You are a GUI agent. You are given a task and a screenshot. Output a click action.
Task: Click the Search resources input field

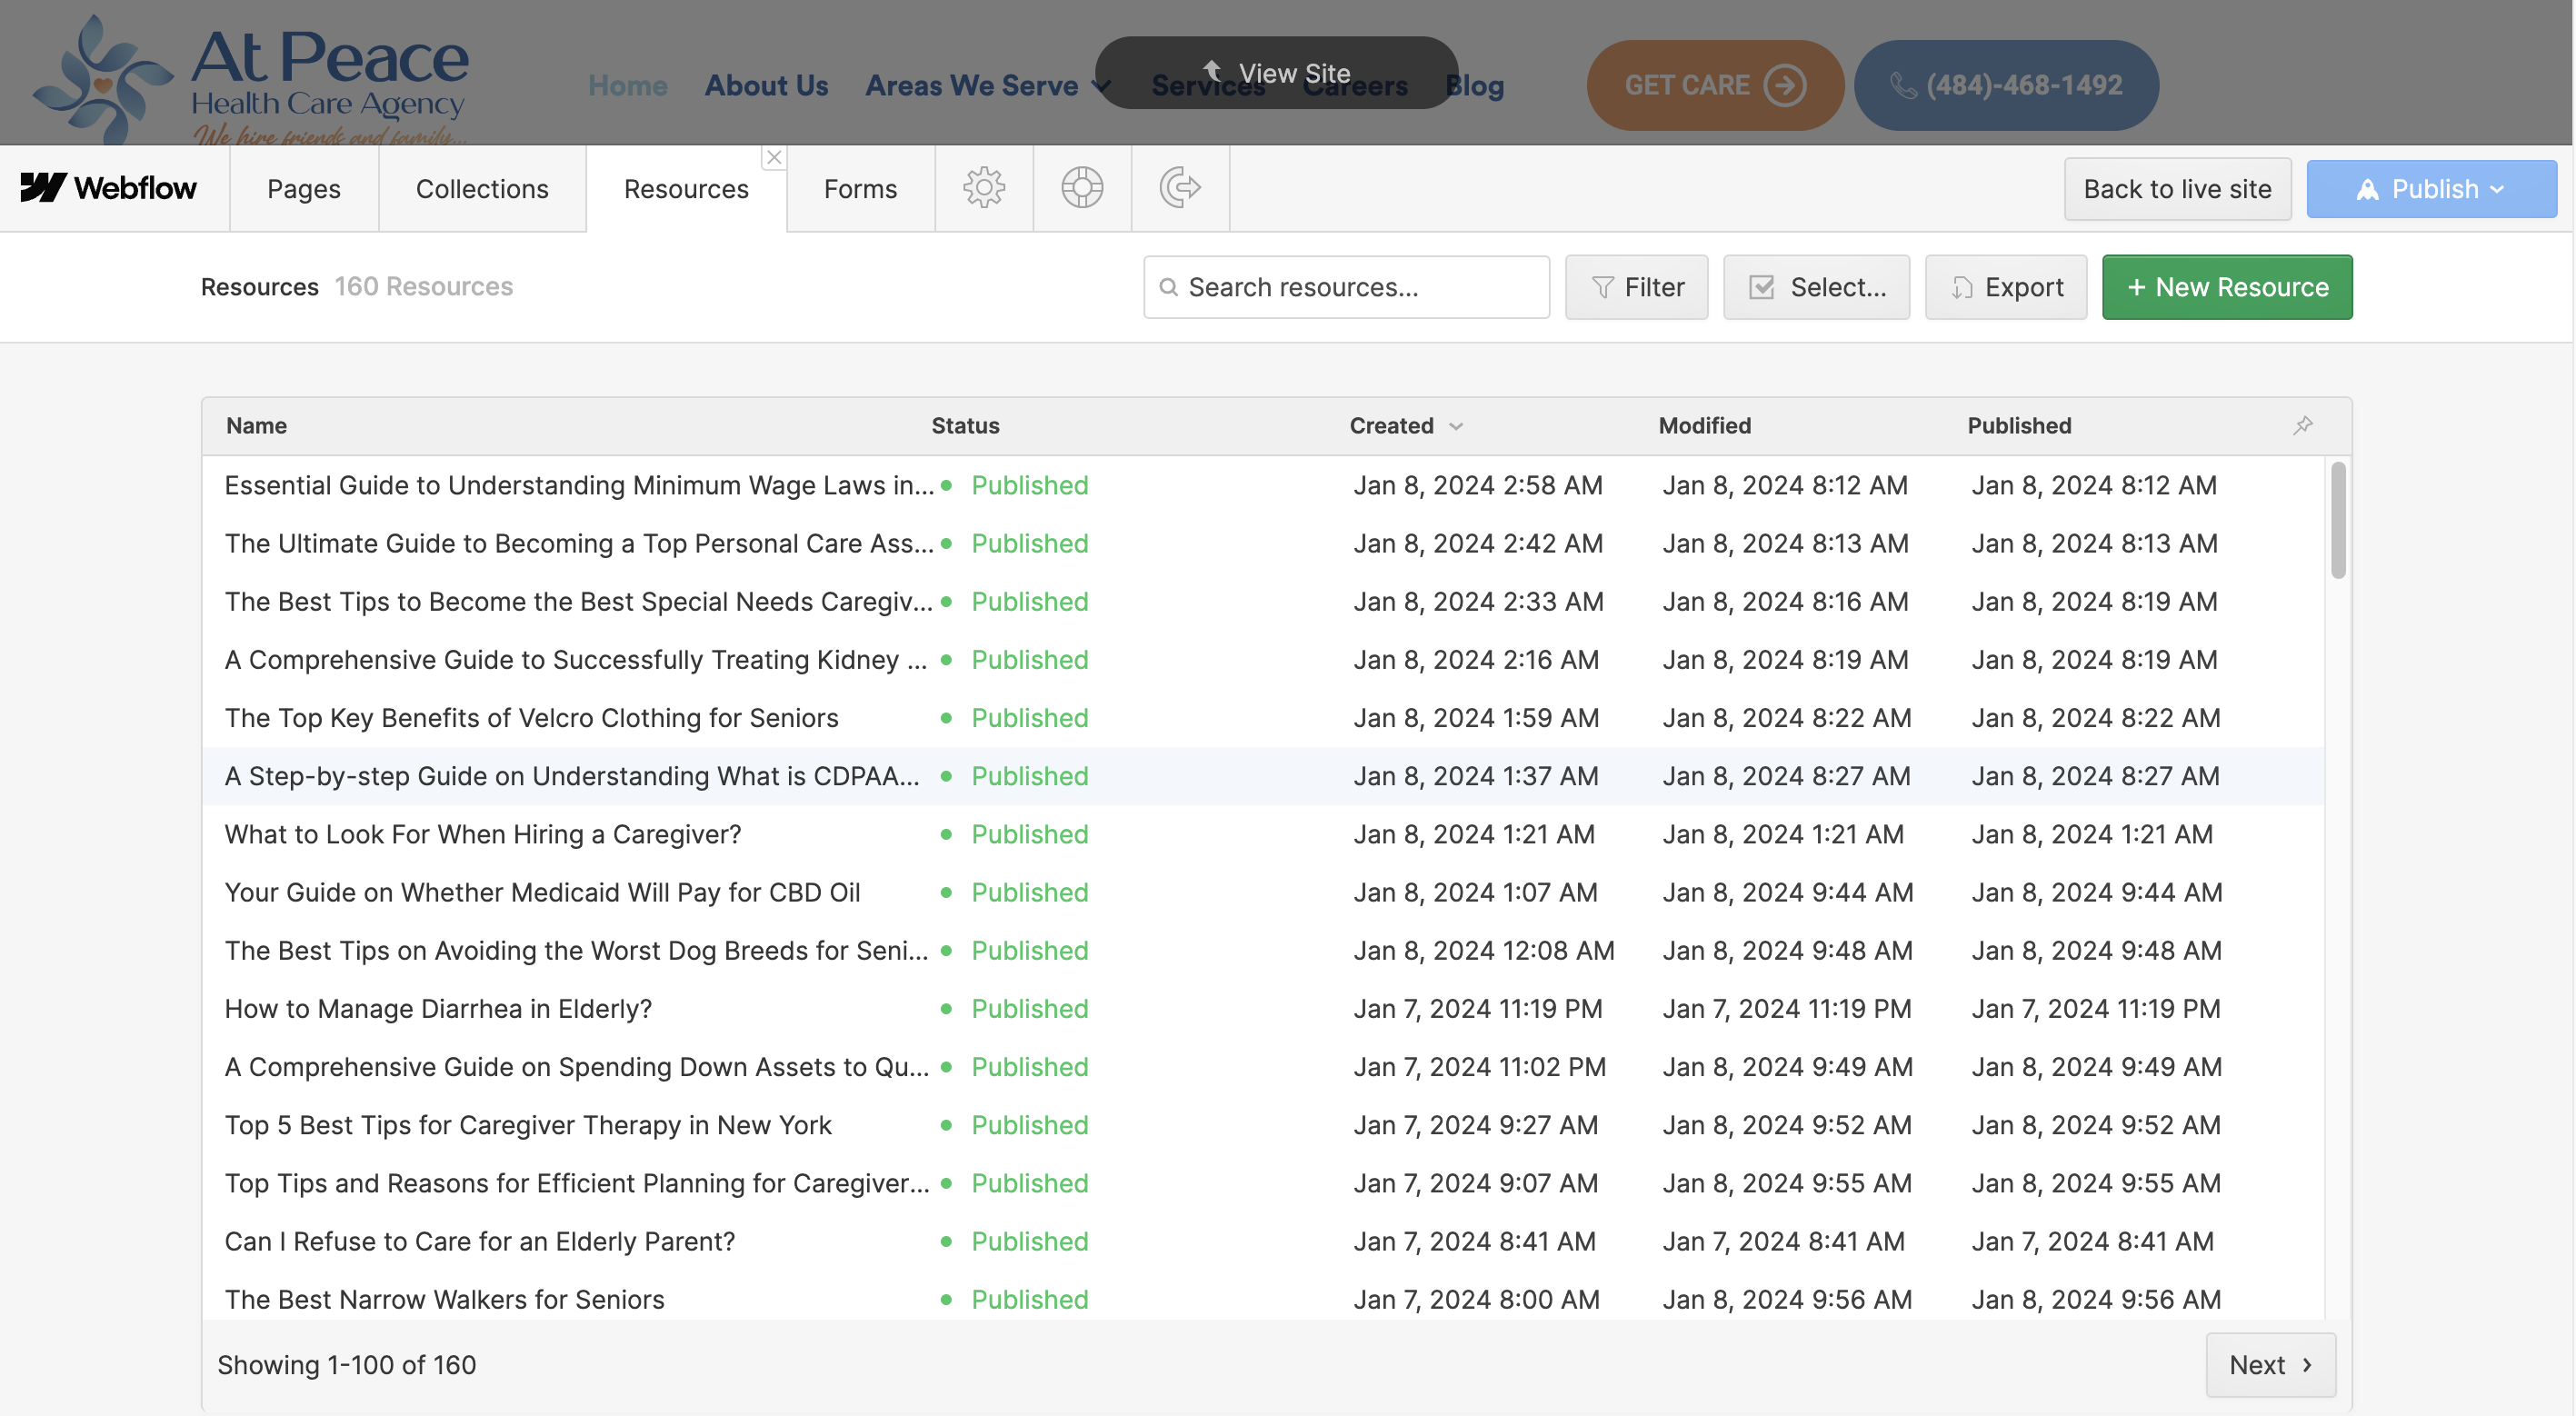[1360, 288]
